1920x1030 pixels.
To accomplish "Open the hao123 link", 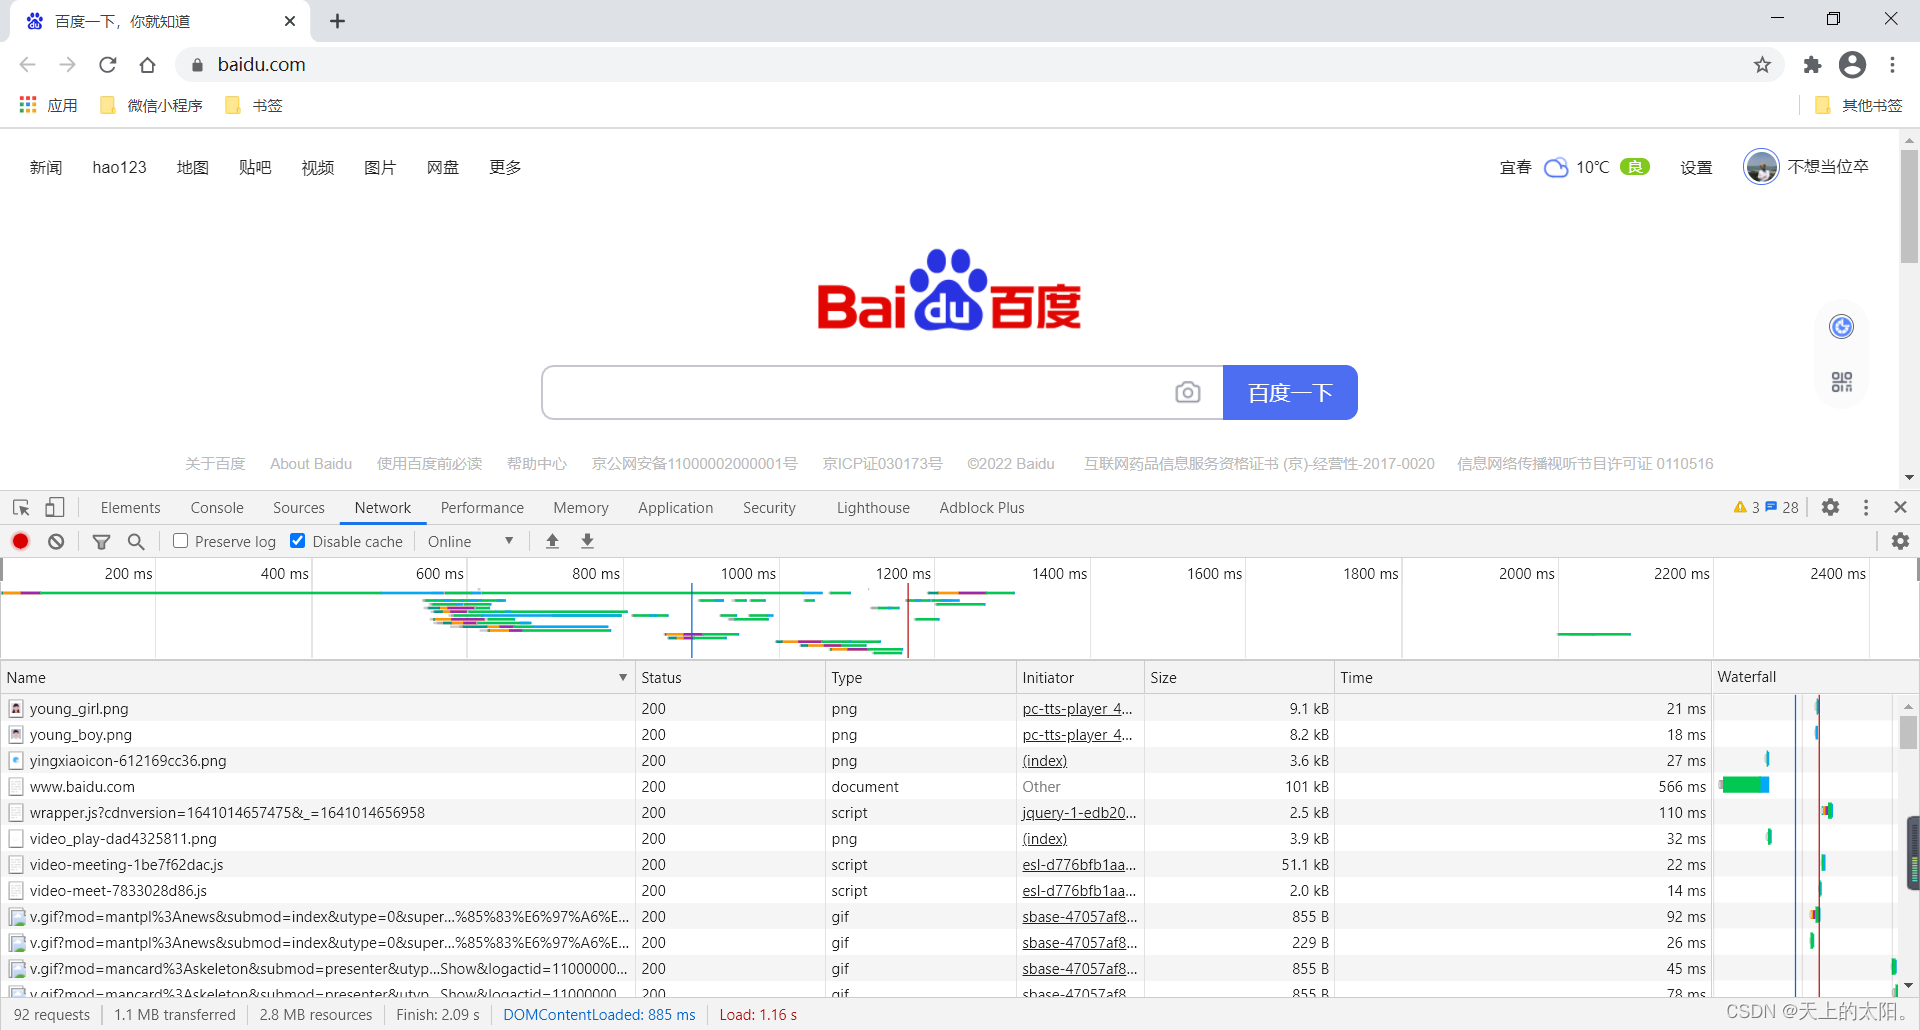I will 119,167.
